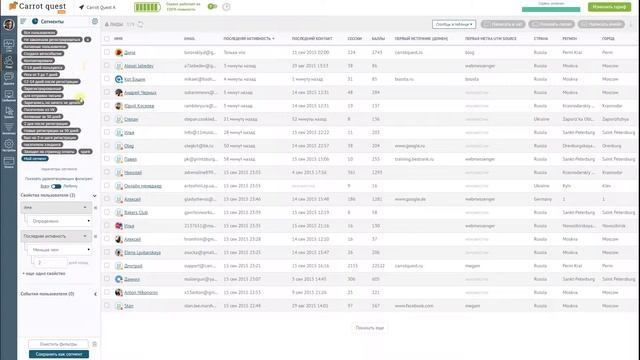The image size is (640, 360).
Task: Open the bottom card icon in sidebar
Action: [9, 162]
